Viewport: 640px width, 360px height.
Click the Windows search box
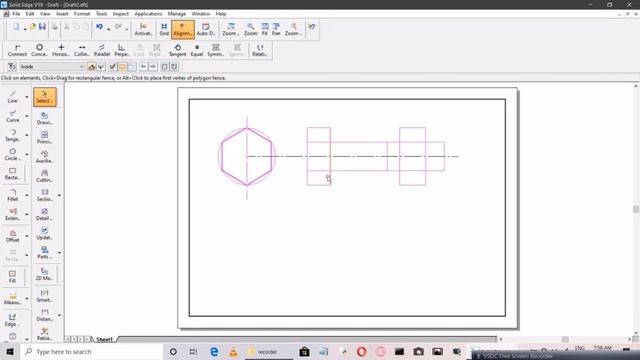[x=91, y=351]
